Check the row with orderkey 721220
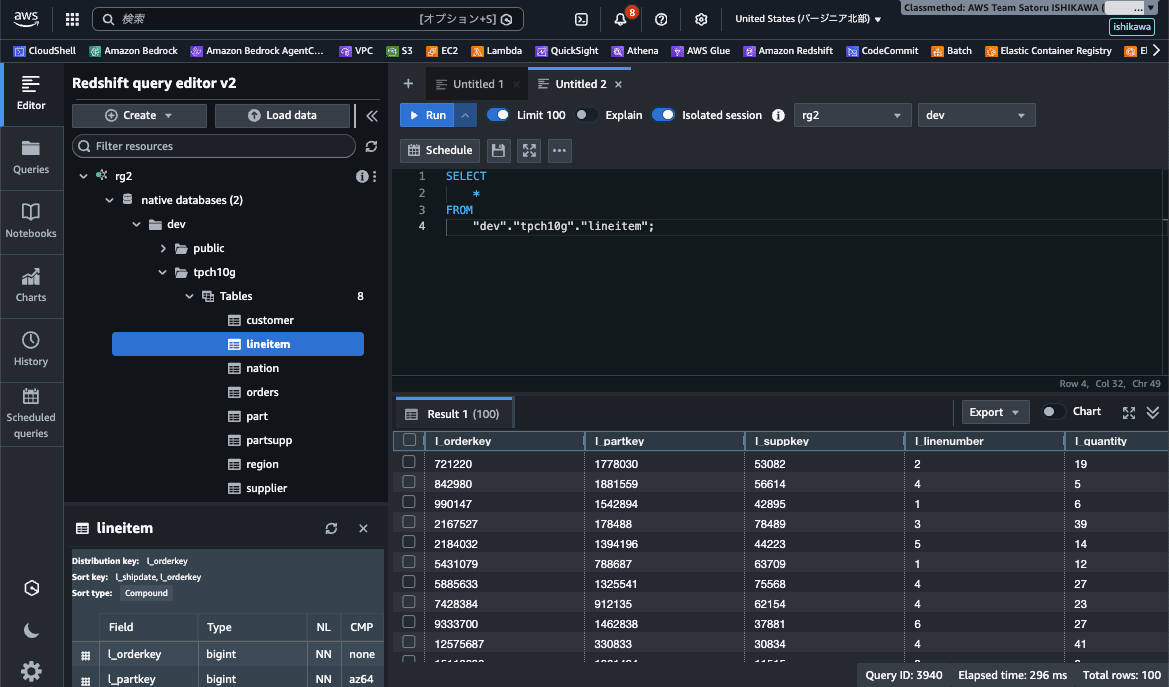This screenshot has width=1169, height=687. (409, 462)
